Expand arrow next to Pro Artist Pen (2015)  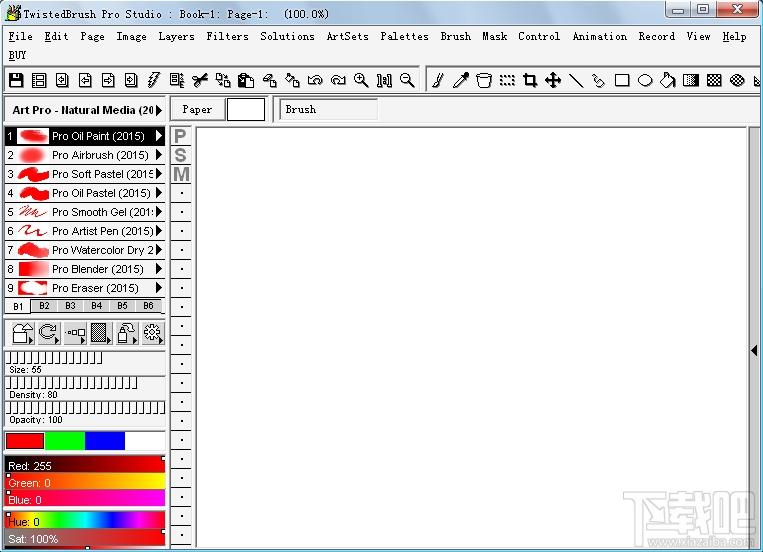(x=159, y=231)
